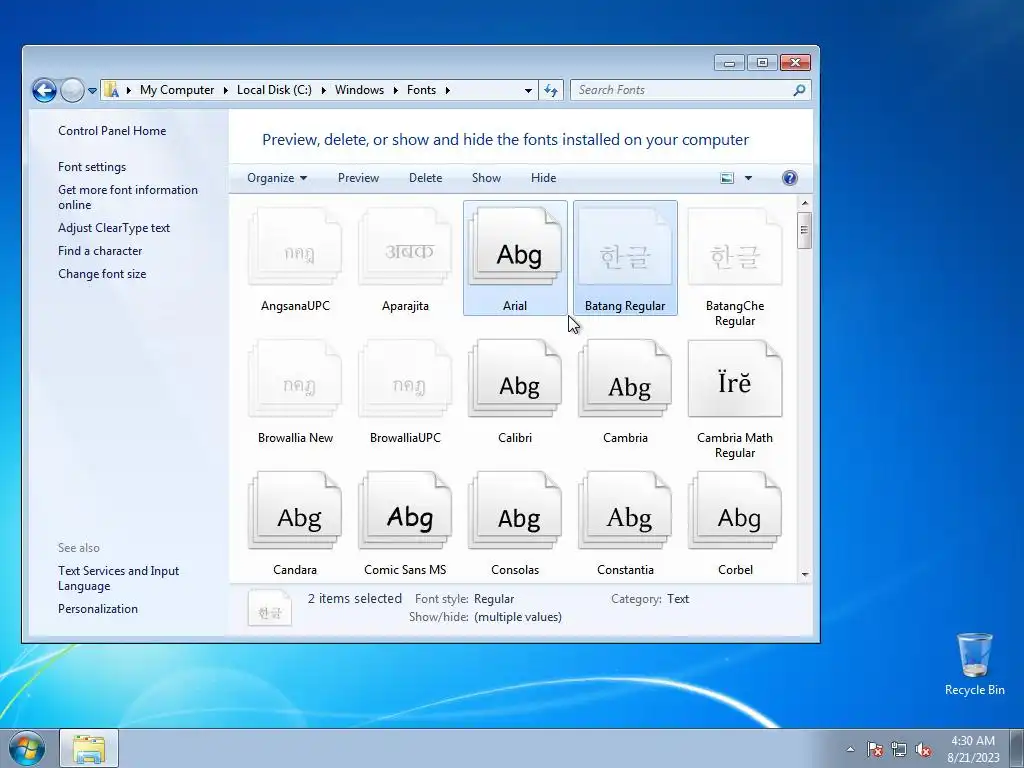1024x768 pixels.
Task: Open the address bar history dropdown
Action: point(528,90)
